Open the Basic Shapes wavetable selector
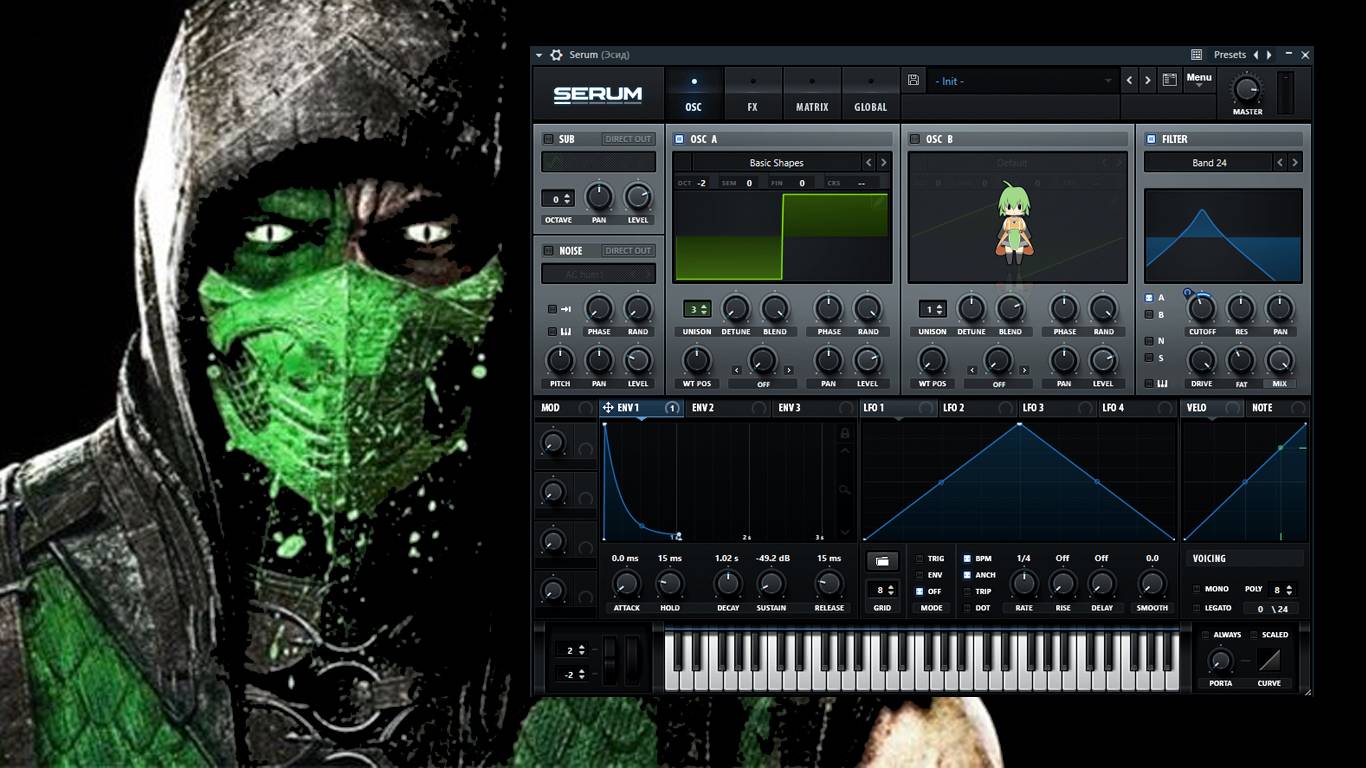Image resolution: width=1366 pixels, height=768 pixels. click(x=776, y=162)
